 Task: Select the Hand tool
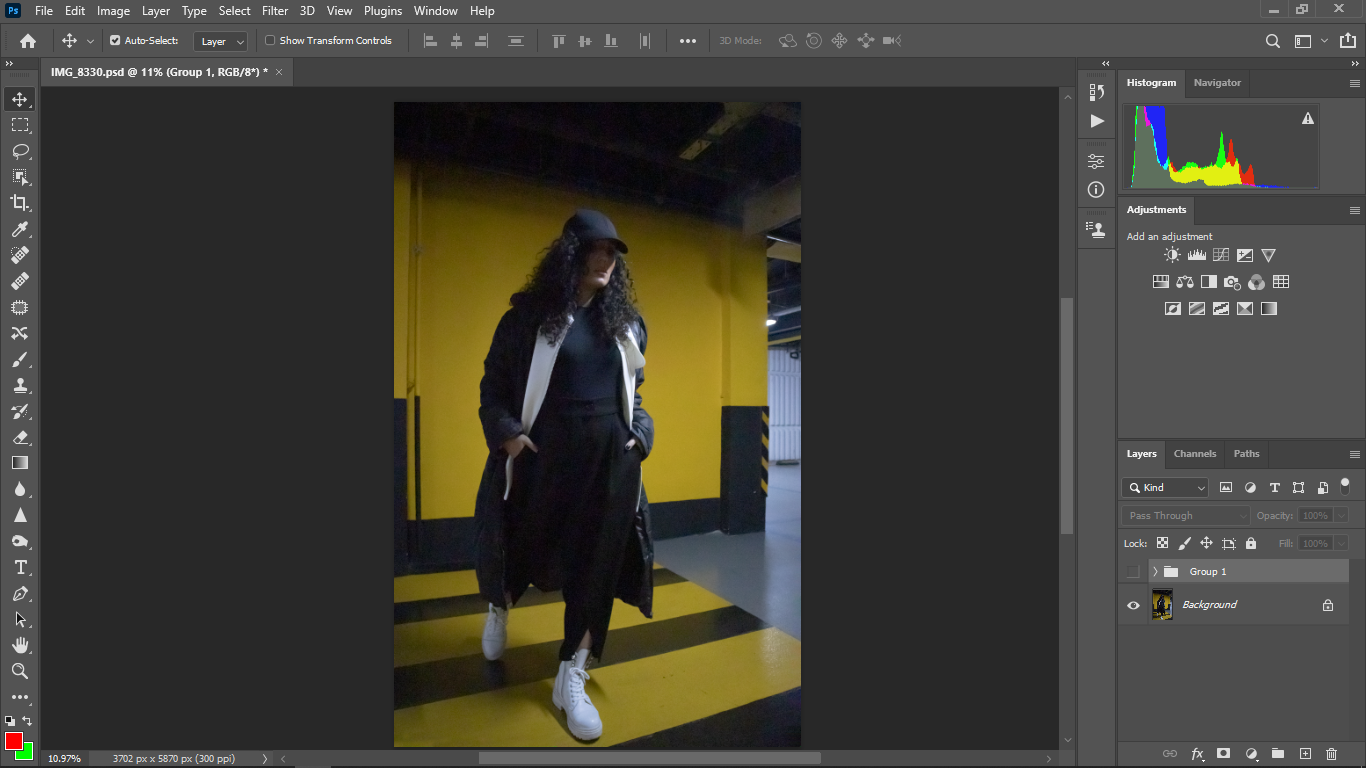click(x=19, y=645)
